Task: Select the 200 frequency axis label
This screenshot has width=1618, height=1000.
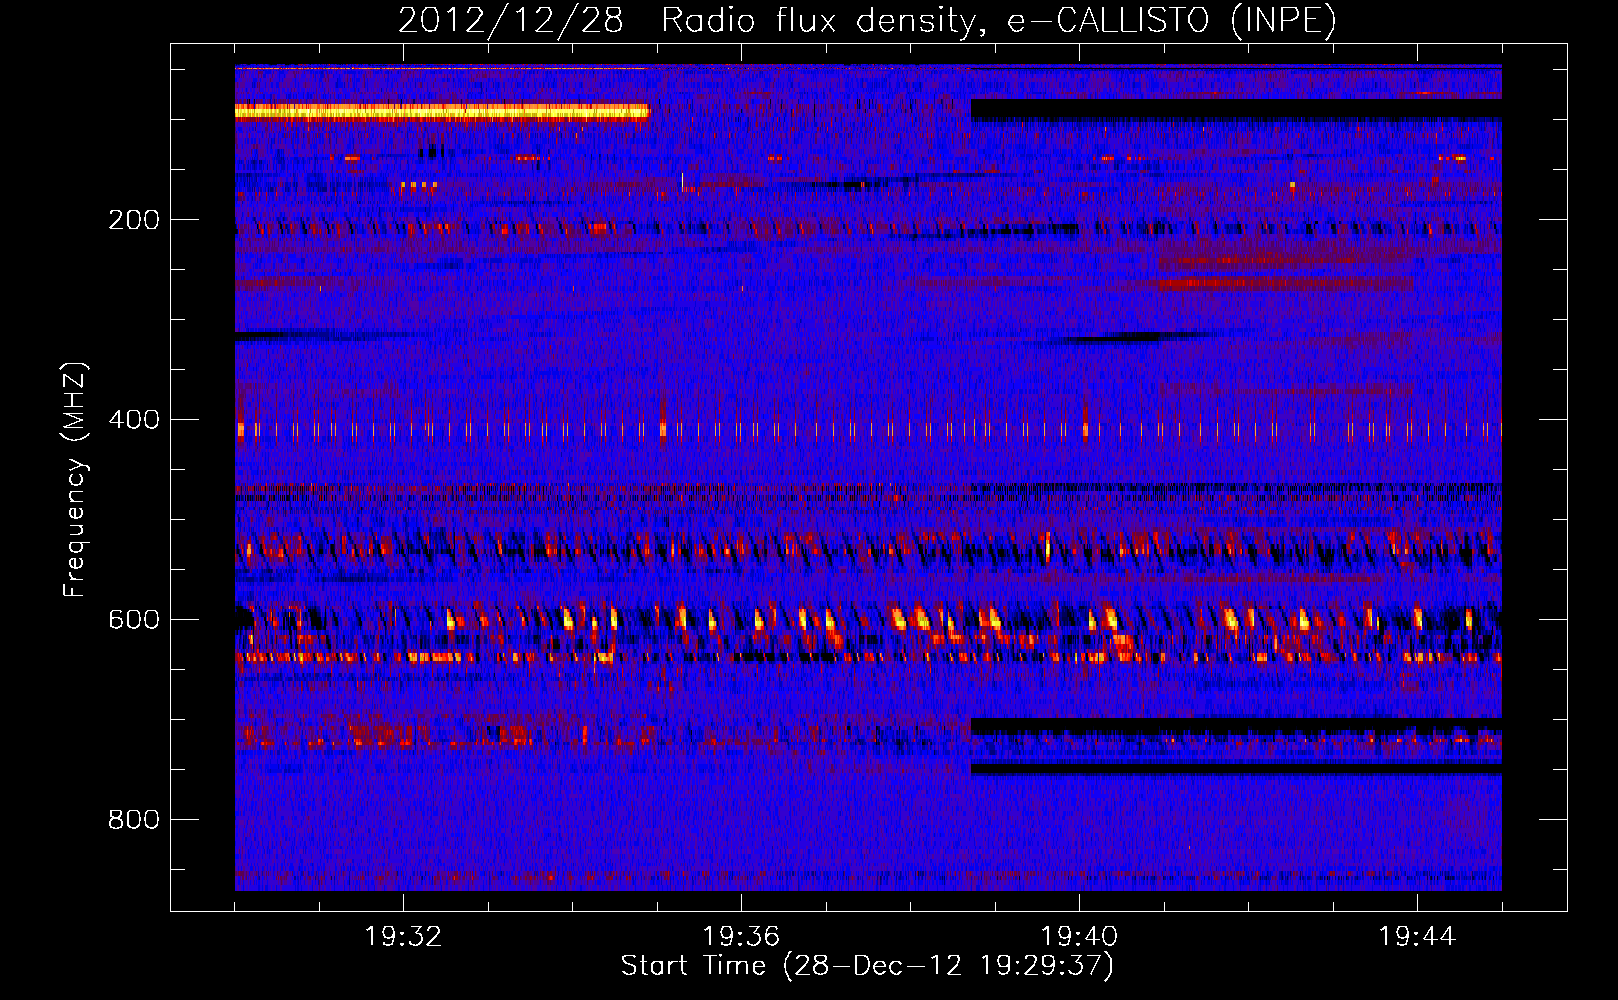Action: (134, 220)
